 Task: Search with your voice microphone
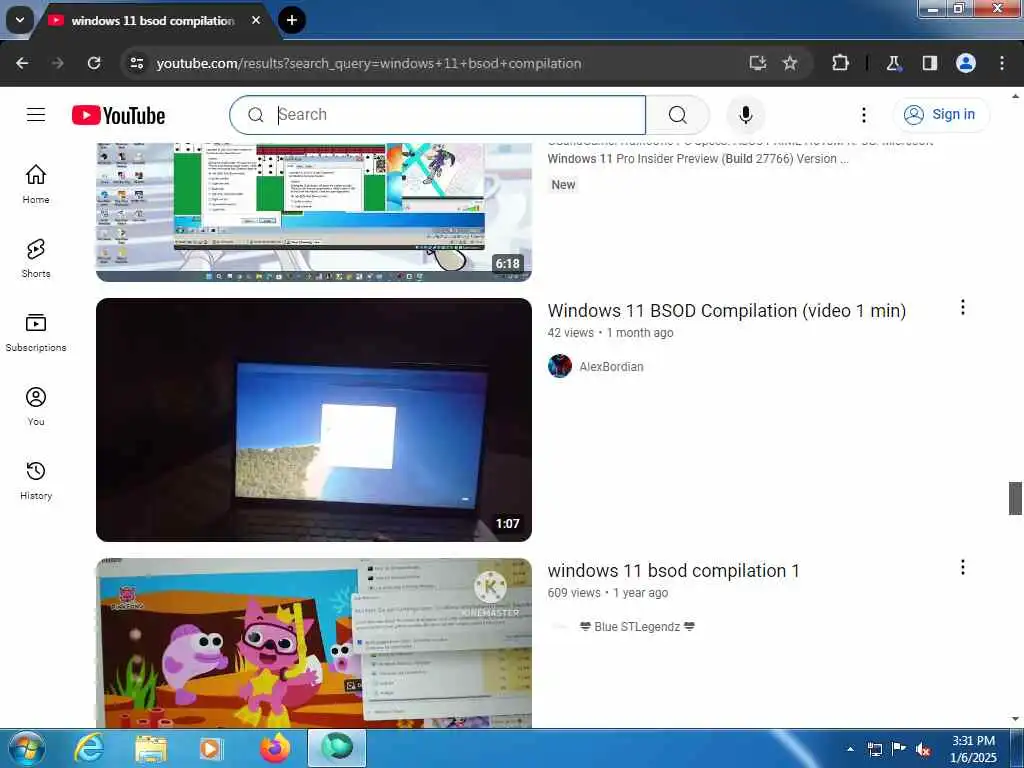tap(745, 115)
